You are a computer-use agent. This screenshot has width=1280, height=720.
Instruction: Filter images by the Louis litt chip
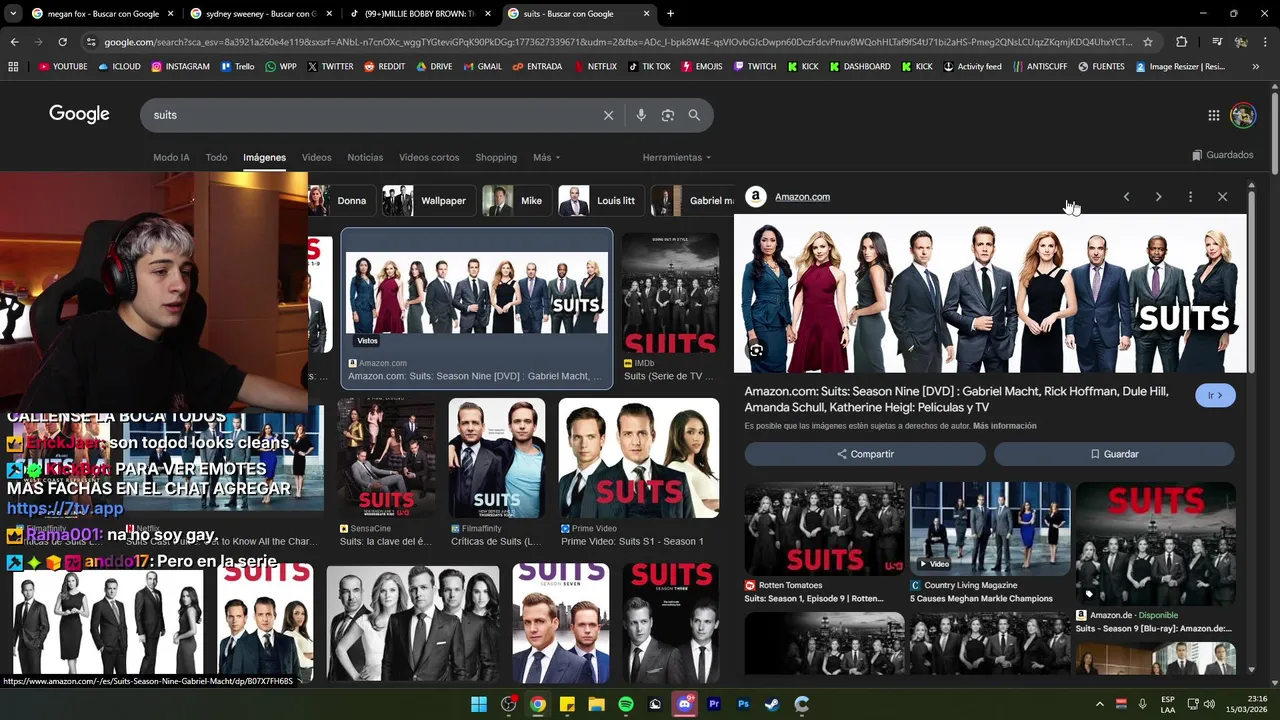point(601,201)
